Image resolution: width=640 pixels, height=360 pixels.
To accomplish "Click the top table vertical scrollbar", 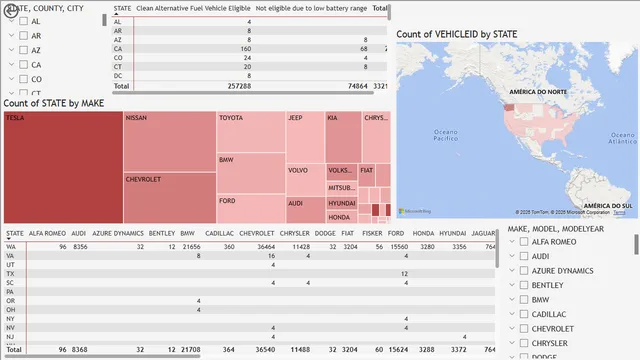I will (x=389, y=12).
